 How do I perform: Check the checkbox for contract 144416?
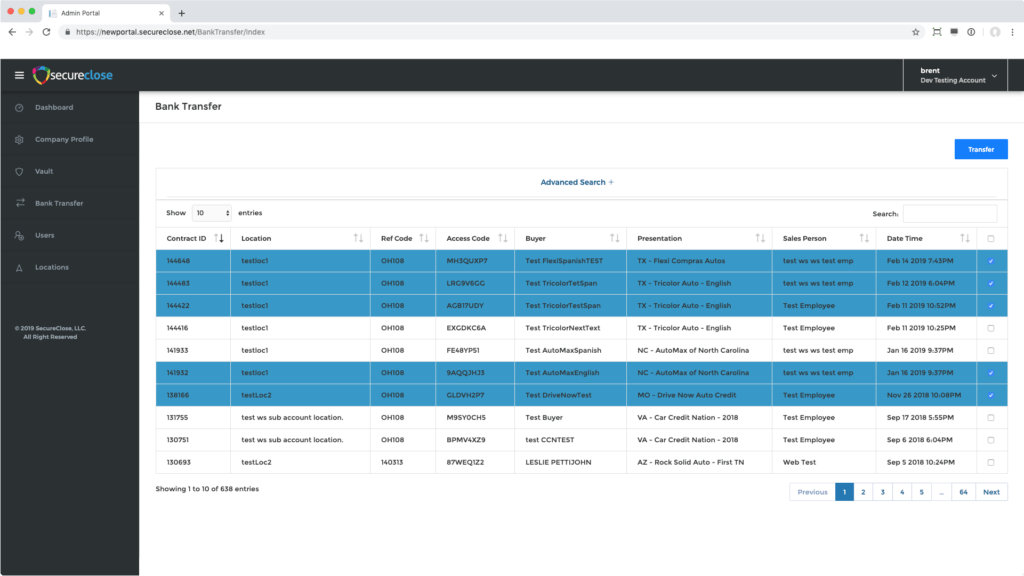990,328
